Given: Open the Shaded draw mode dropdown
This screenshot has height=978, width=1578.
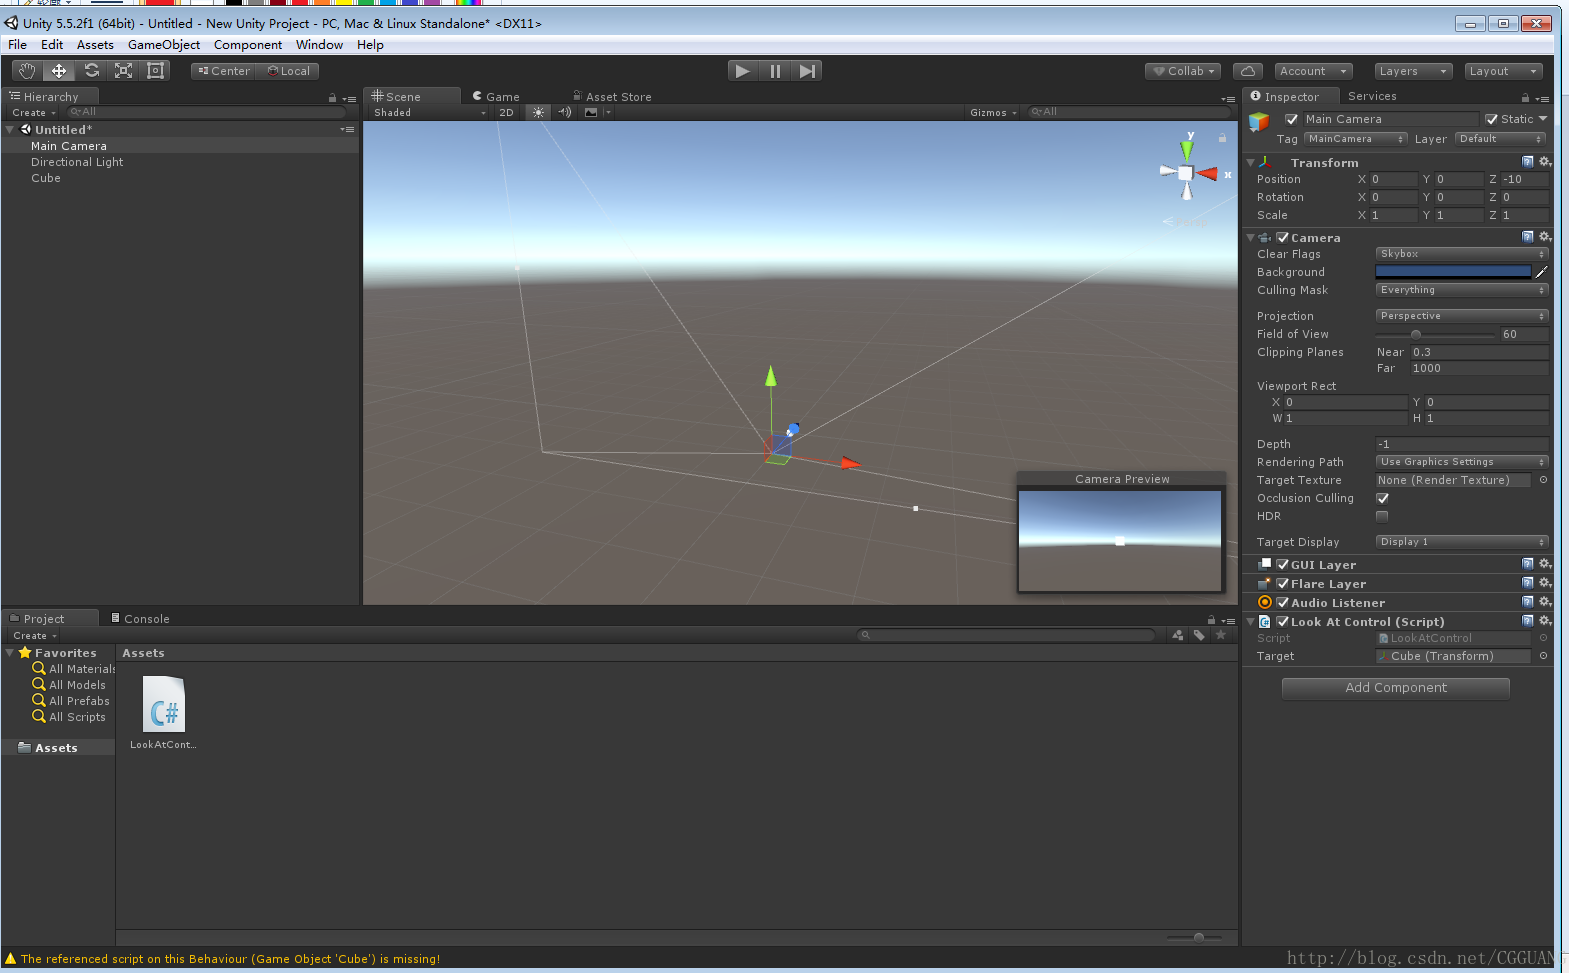Looking at the screenshot, I should point(428,112).
